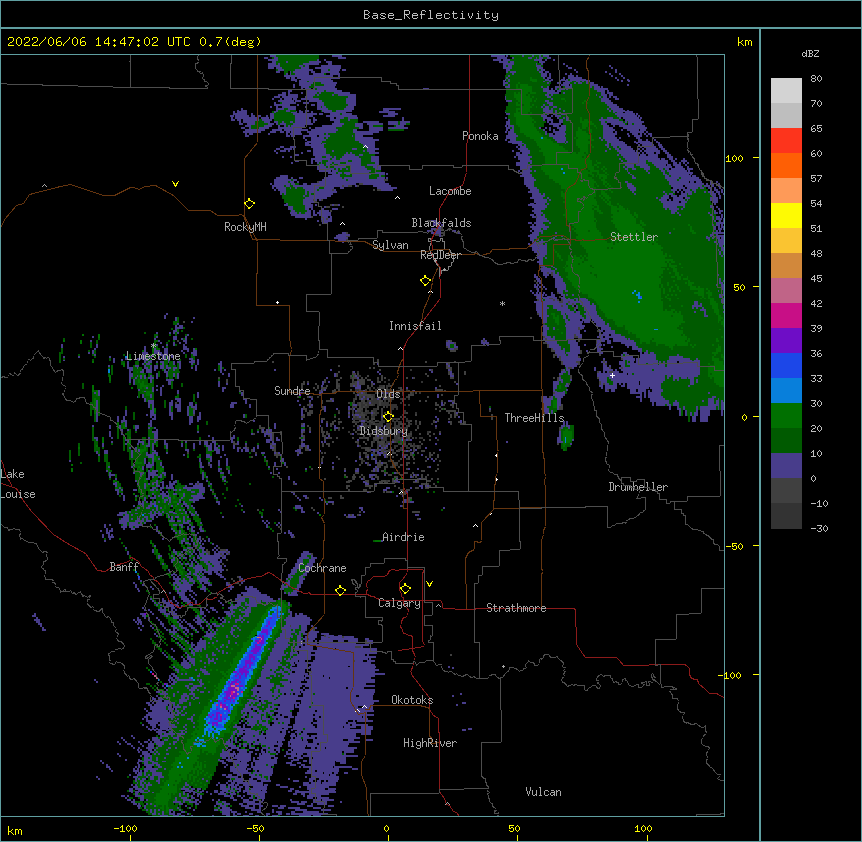Click the dBZ legend heading
The width and height of the screenshot is (862, 842).
pos(810,54)
